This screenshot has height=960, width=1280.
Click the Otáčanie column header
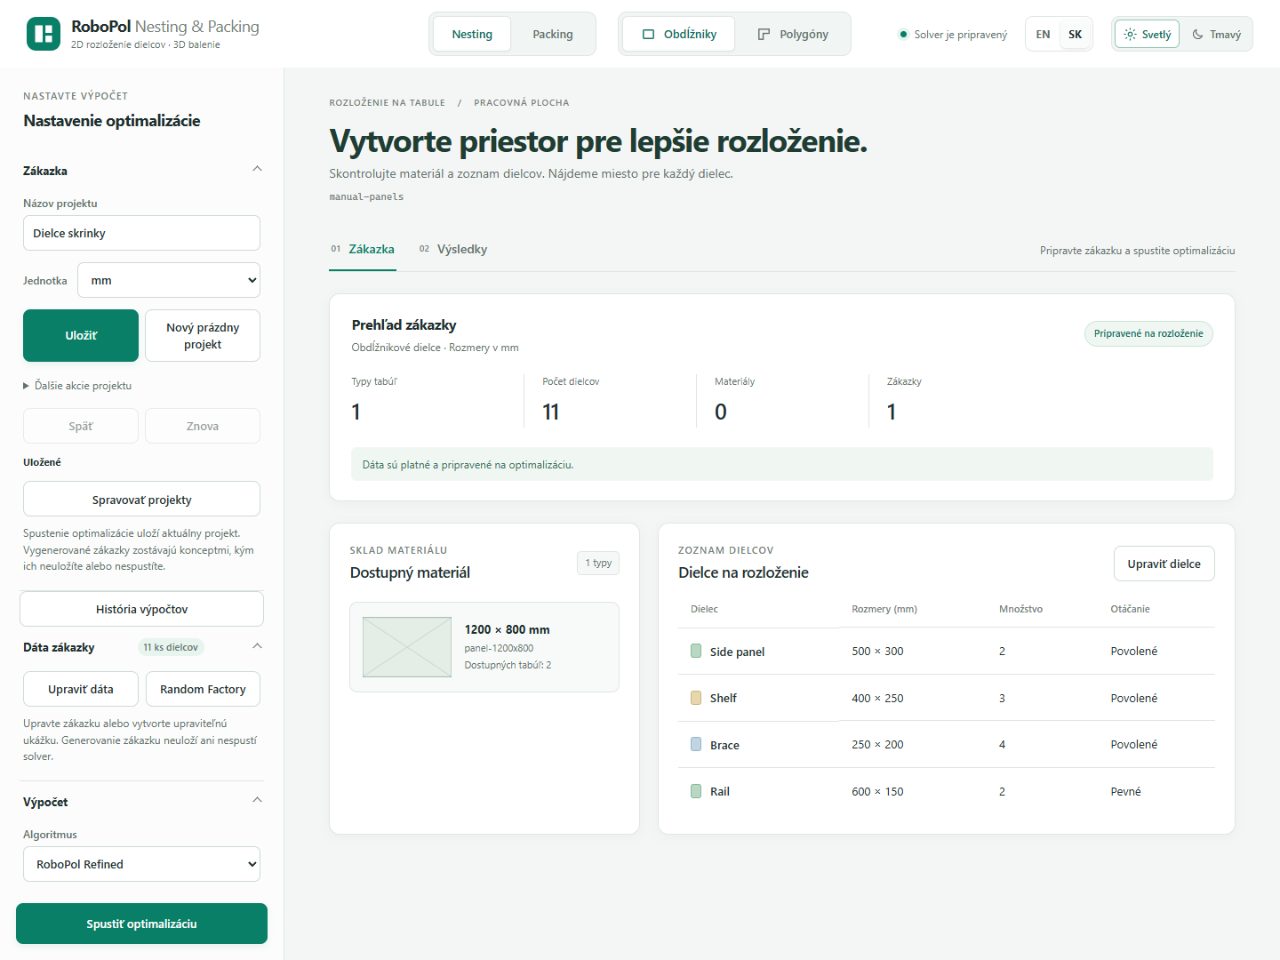coord(1130,609)
